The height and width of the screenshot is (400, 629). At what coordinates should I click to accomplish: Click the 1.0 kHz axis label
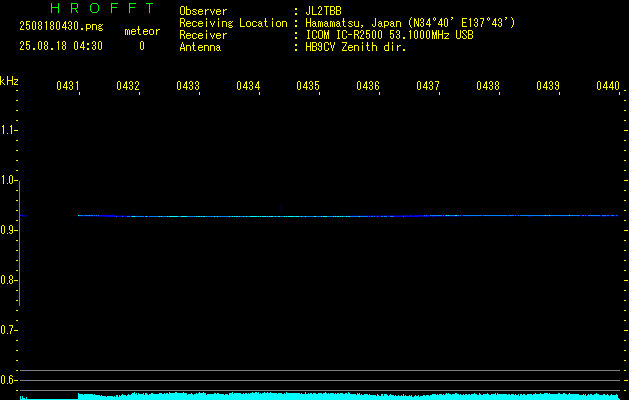(8, 180)
